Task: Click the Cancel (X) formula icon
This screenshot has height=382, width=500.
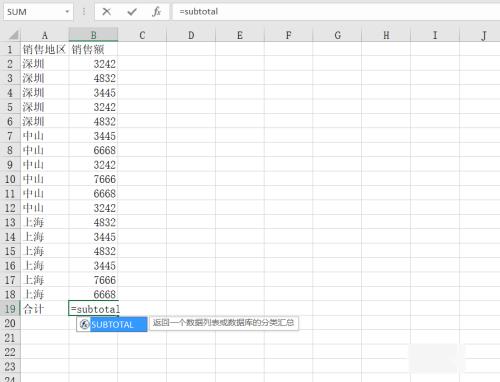Action: pos(107,12)
